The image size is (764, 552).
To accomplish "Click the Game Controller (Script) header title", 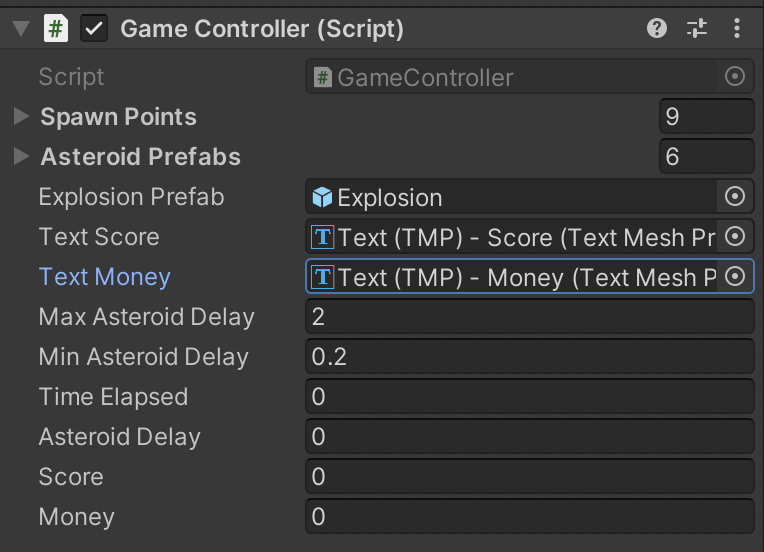I will 262,29.
